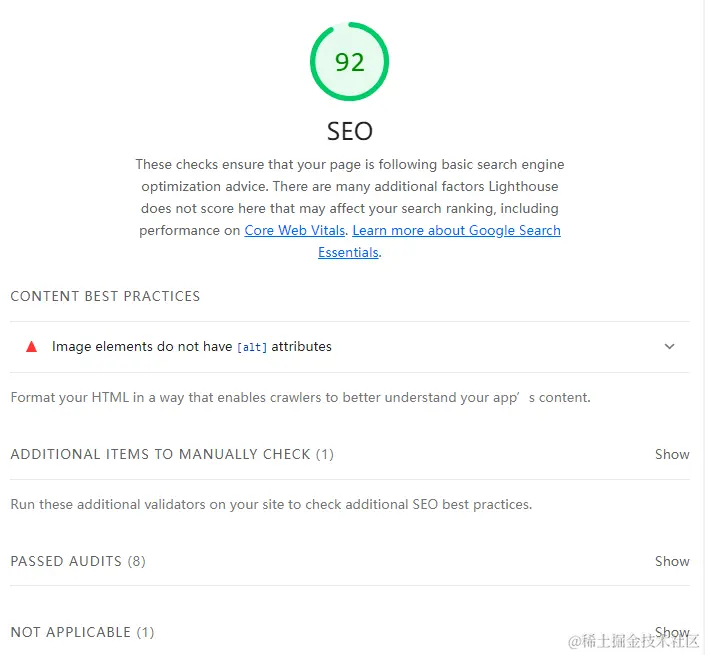
Task: Expand the Passed Audits section heading
Action: click(66, 561)
